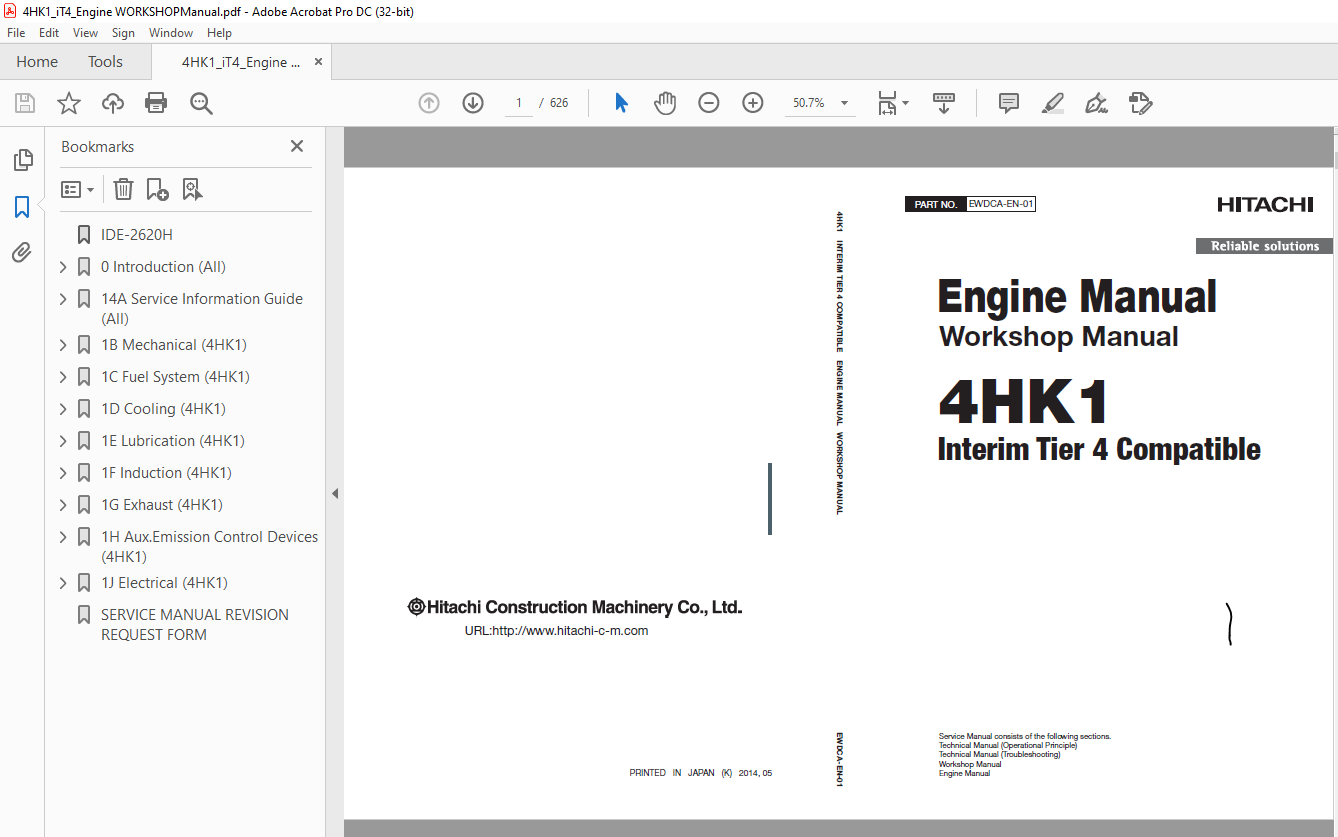Image resolution: width=1338 pixels, height=837 pixels.
Task: Activate the hand pan tool
Action: pos(665,103)
